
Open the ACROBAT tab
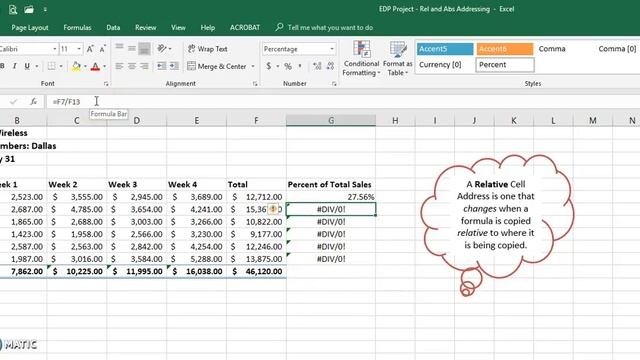[x=244, y=28]
